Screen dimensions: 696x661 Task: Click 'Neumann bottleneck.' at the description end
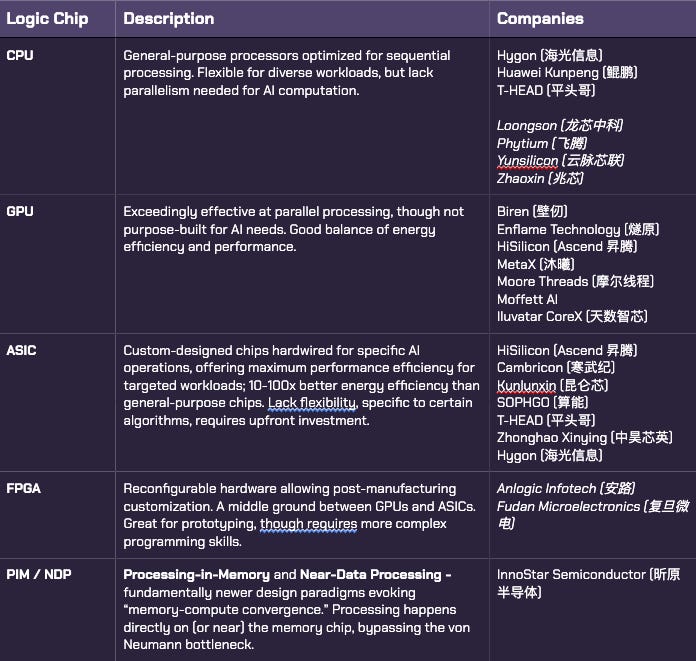coord(189,645)
